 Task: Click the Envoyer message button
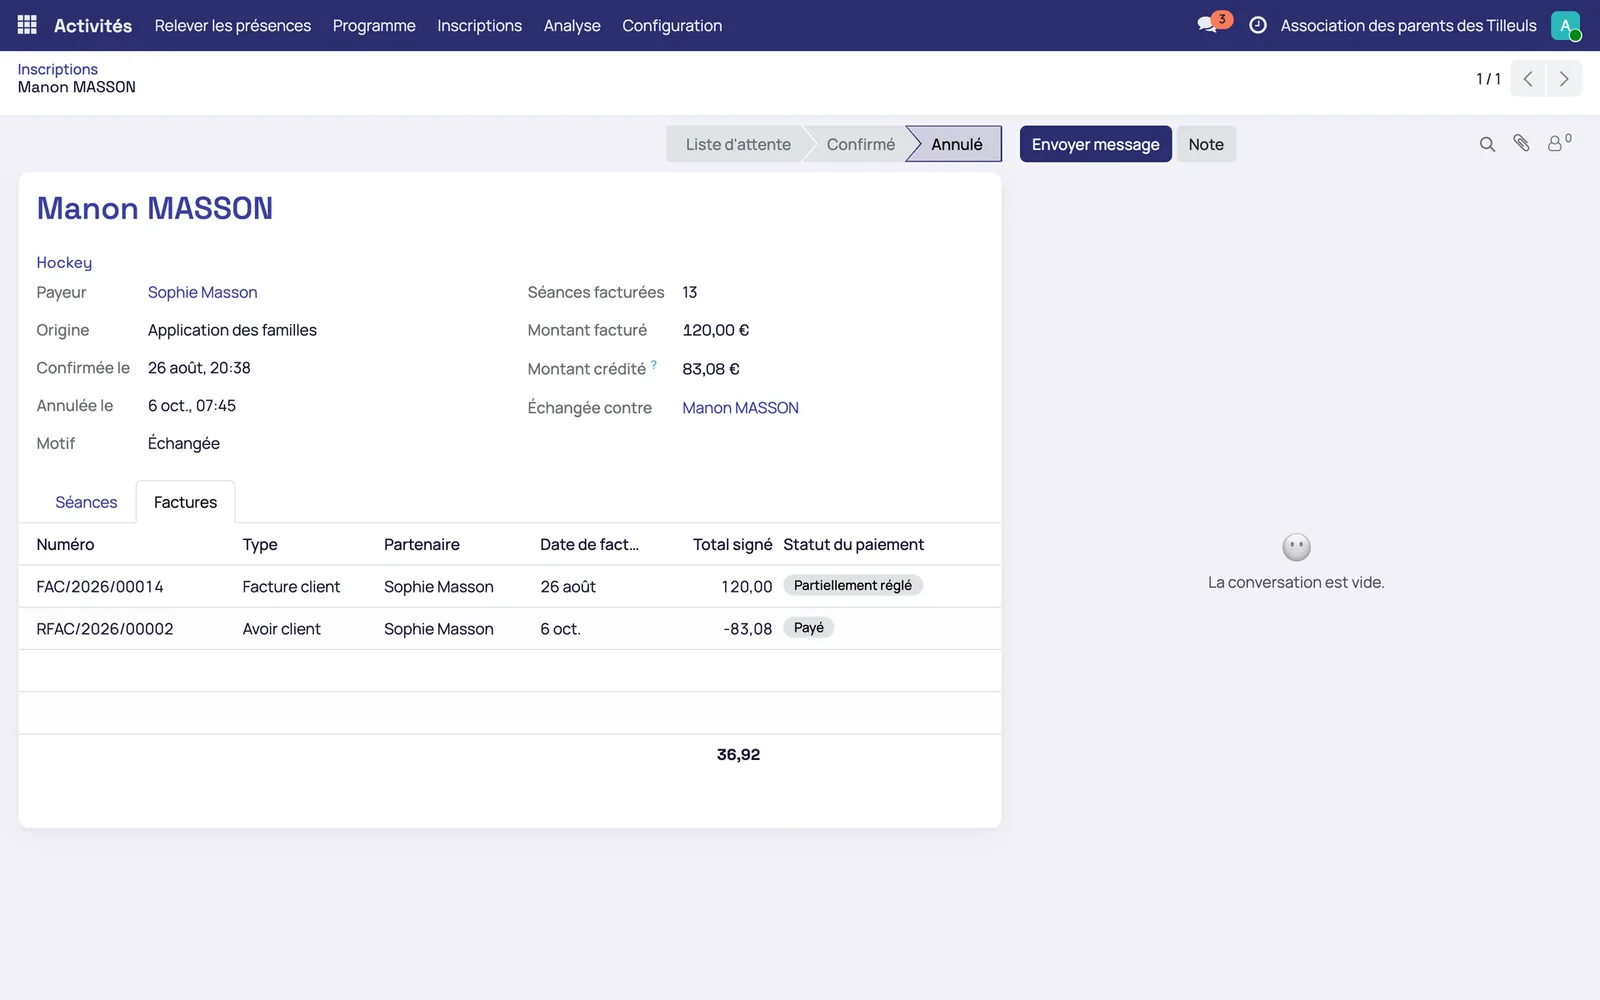tap(1096, 144)
